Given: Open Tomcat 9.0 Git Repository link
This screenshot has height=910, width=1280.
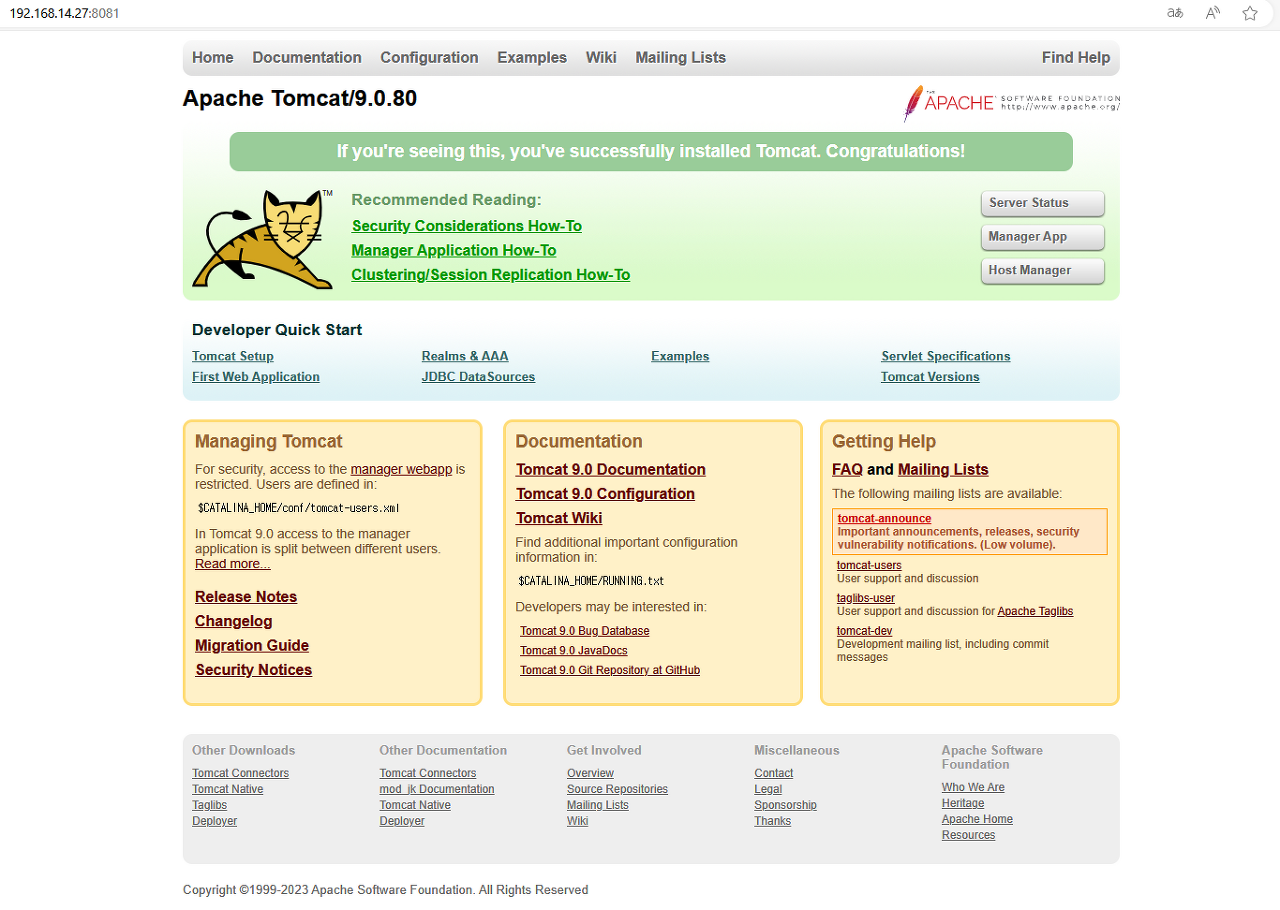Looking at the screenshot, I should pyautogui.click(x=610, y=670).
